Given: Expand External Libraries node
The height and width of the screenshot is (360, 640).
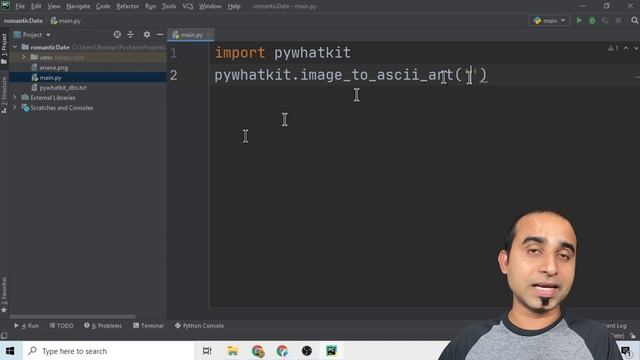Looking at the screenshot, I should tap(15, 98).
